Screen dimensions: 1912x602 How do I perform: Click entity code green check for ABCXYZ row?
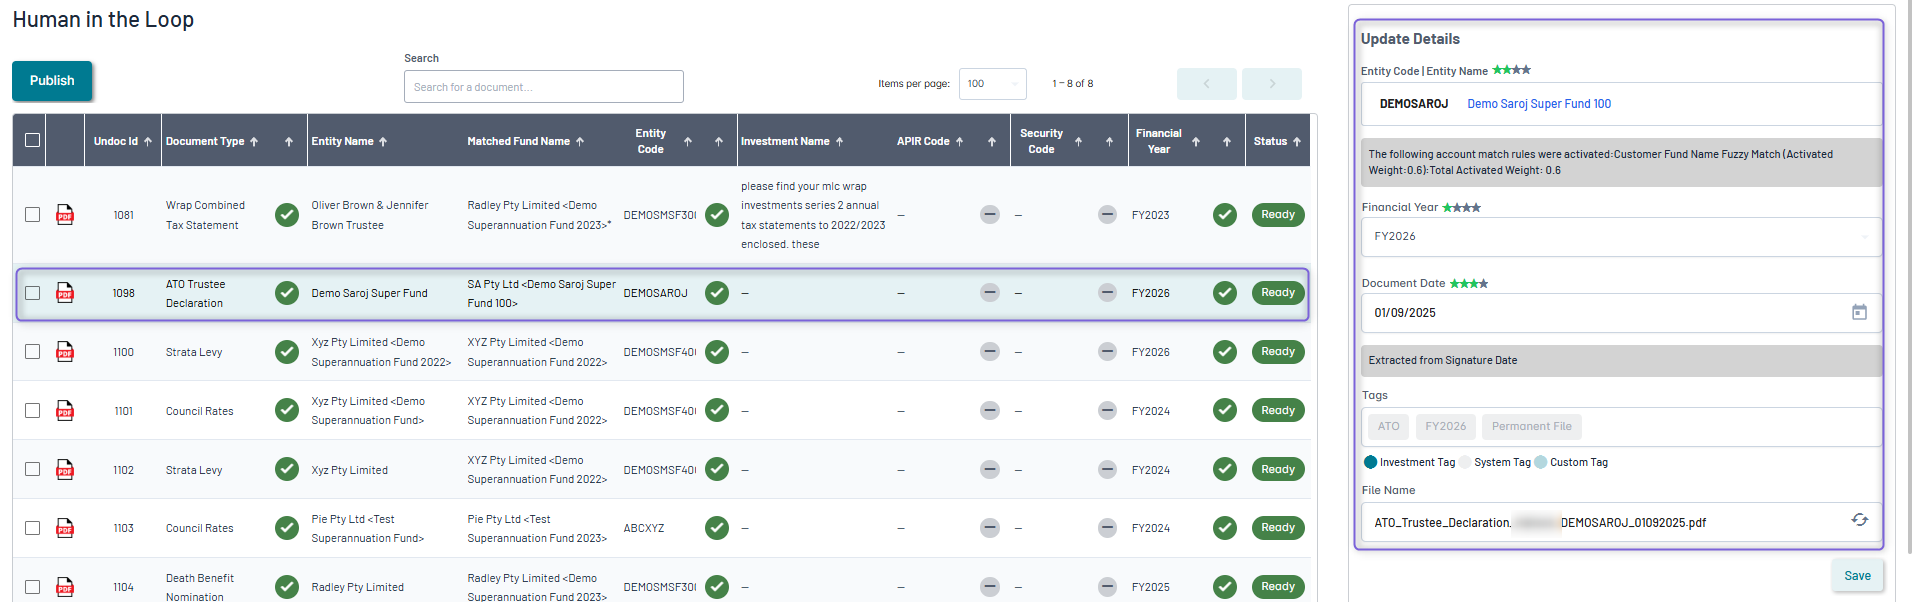pos(717,528)
